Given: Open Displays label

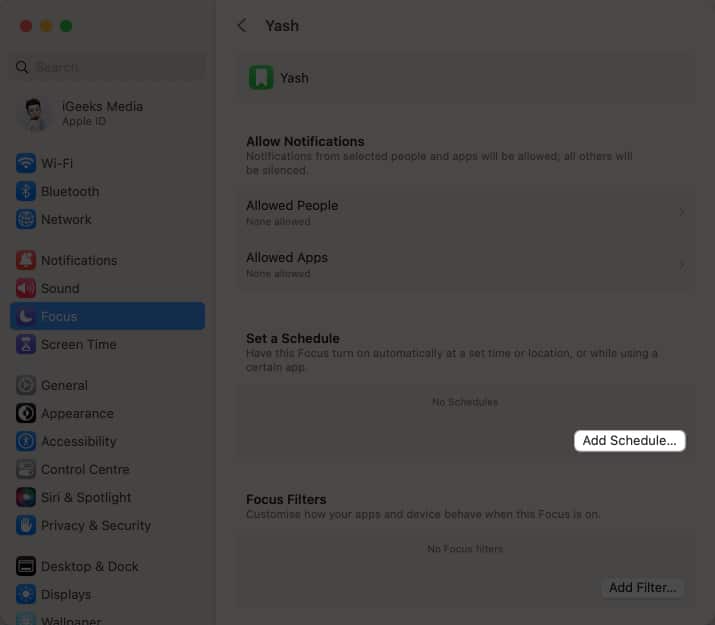Looking at the screenshot, I should [x=66, y=594].
